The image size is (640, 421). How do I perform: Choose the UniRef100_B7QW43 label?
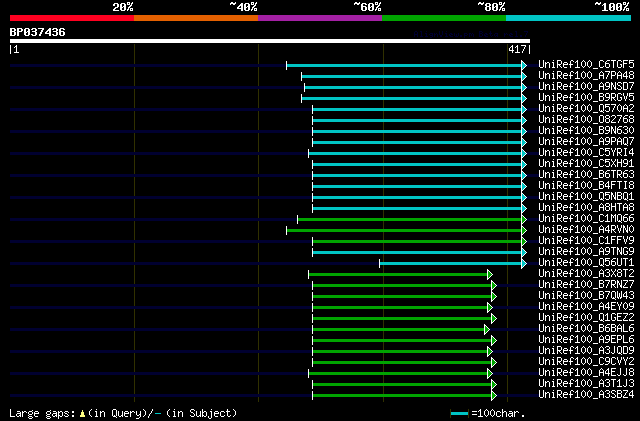pos(586,296)
